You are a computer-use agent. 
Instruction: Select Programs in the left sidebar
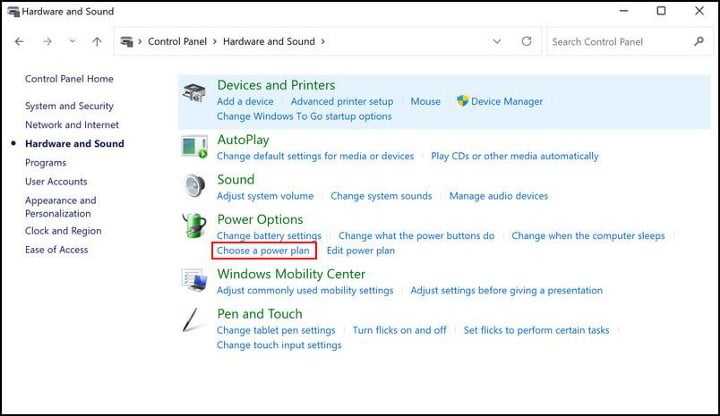click(x=45, y=163)
